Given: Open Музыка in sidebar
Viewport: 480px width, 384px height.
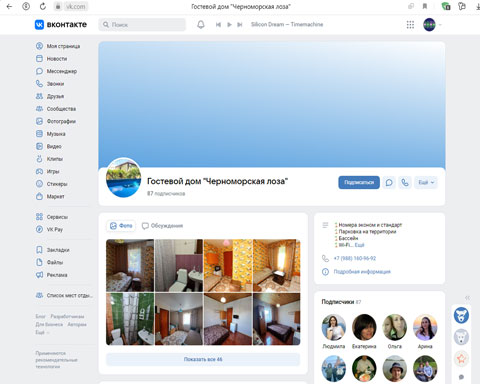Looking at the screenshot, I should tap(51, 134).
